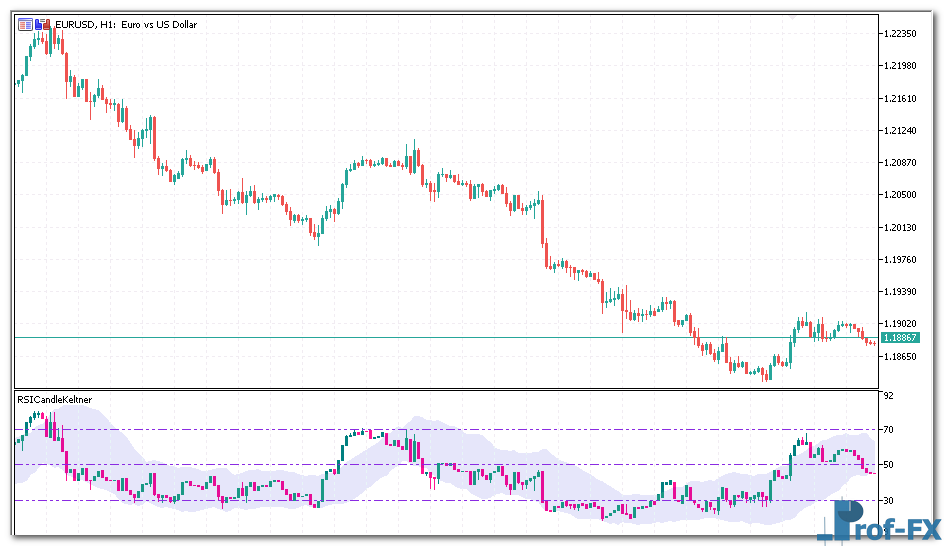
Task: Click the 1.19390 price scale label
Action: click(900, 292)
